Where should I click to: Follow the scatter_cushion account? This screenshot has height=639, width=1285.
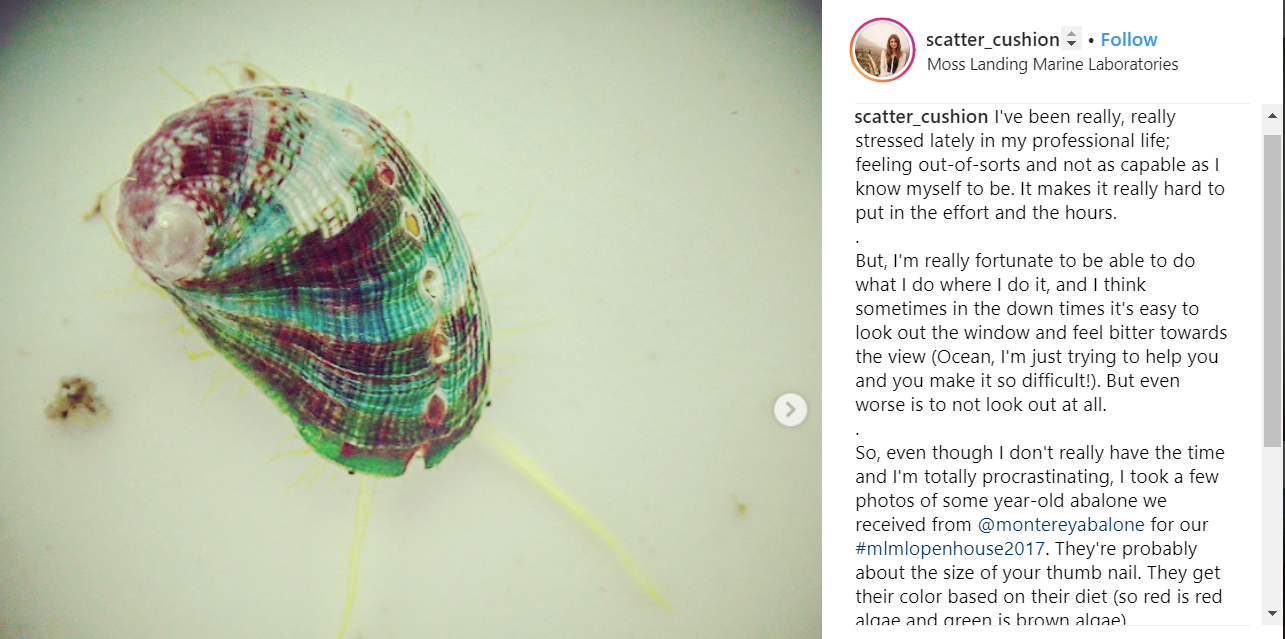(1129, 40)
